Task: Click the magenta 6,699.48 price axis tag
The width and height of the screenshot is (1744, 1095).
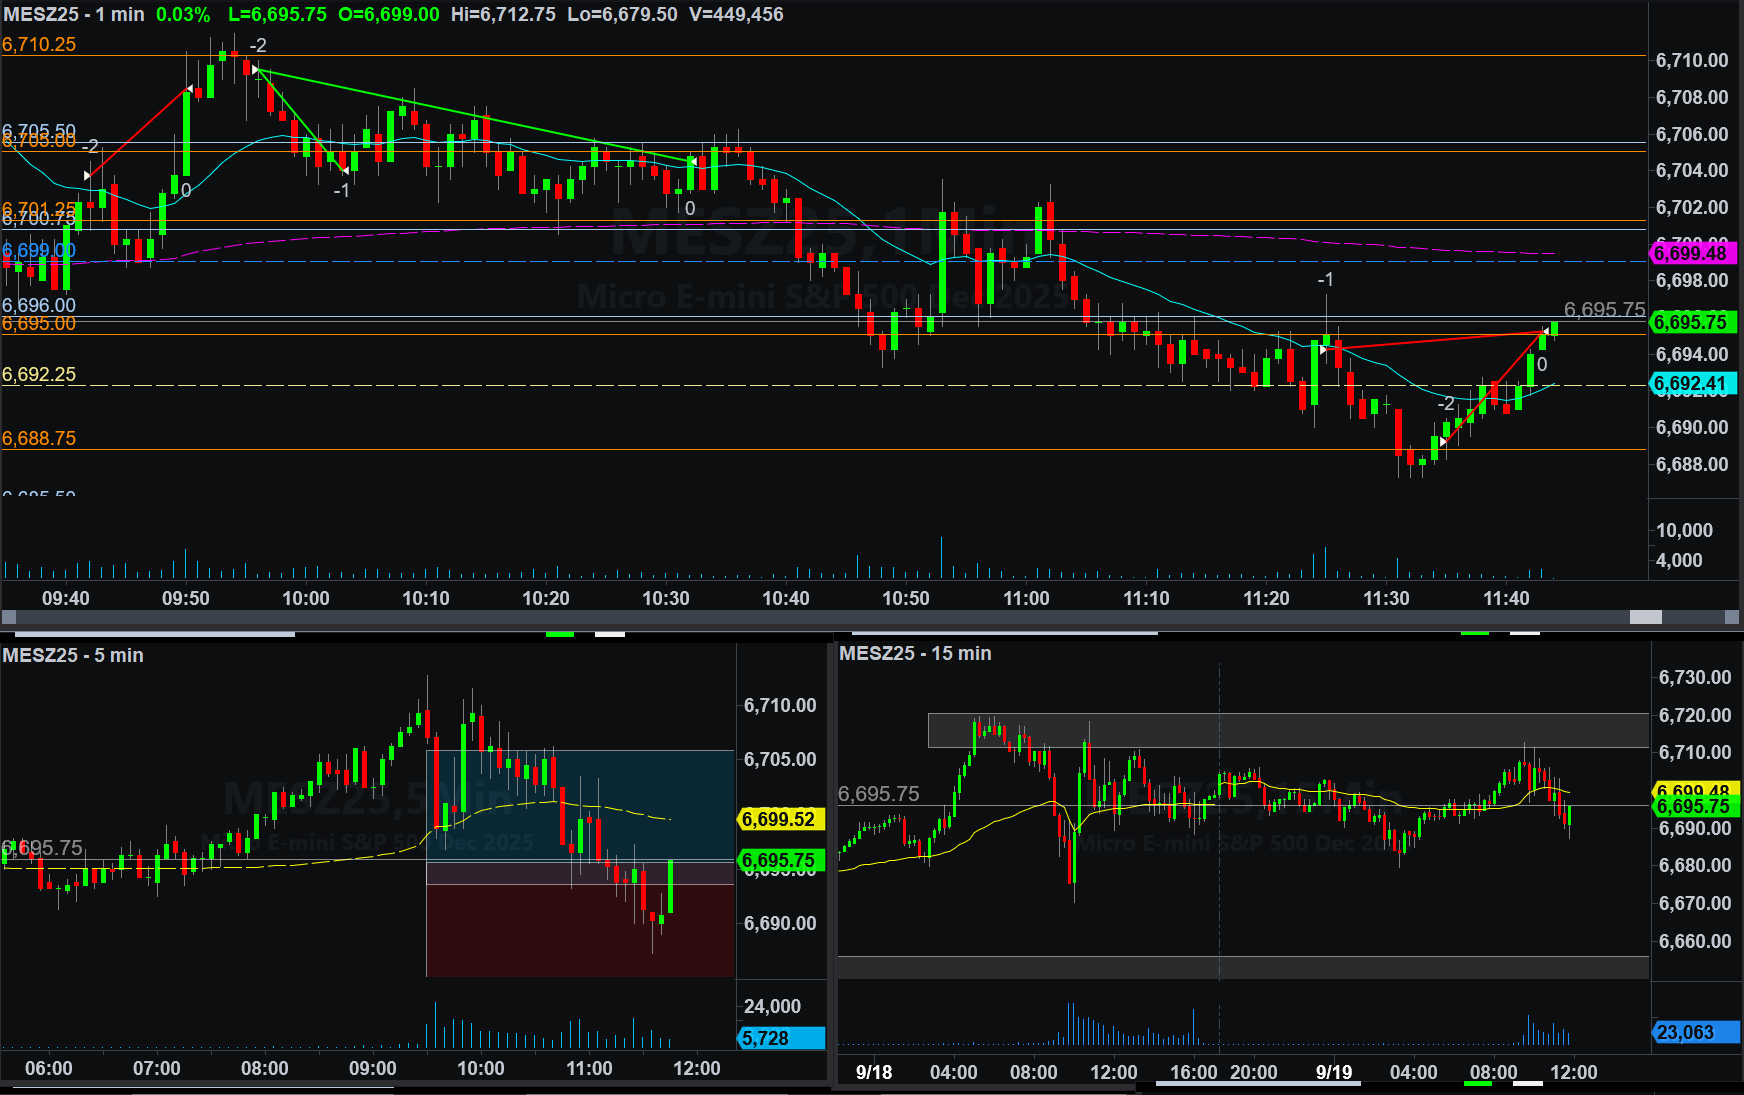Action: (1692, 253)
